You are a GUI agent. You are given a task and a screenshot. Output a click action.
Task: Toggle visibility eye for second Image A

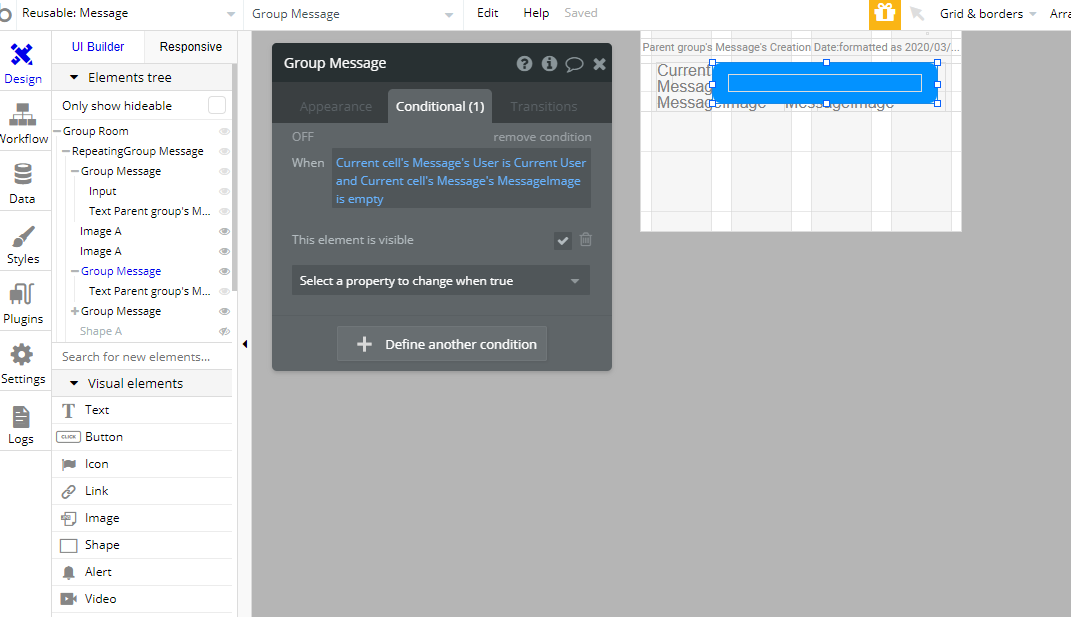point(224,251)
